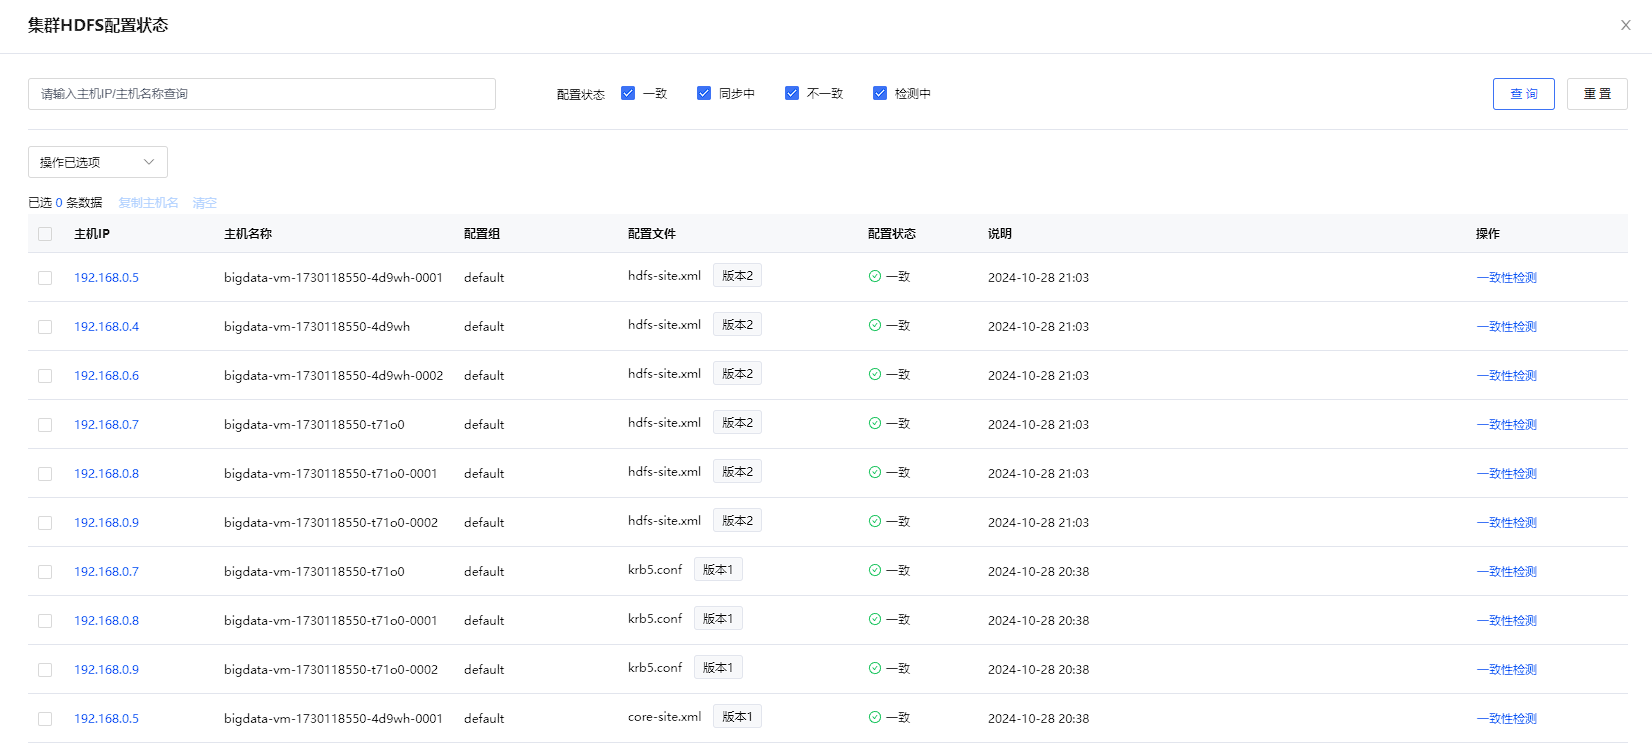The image size is (1652, 746).
Task: Run 一致性检测 for 192.168.0.8 krb5.conf
Action: point(1506,621)
